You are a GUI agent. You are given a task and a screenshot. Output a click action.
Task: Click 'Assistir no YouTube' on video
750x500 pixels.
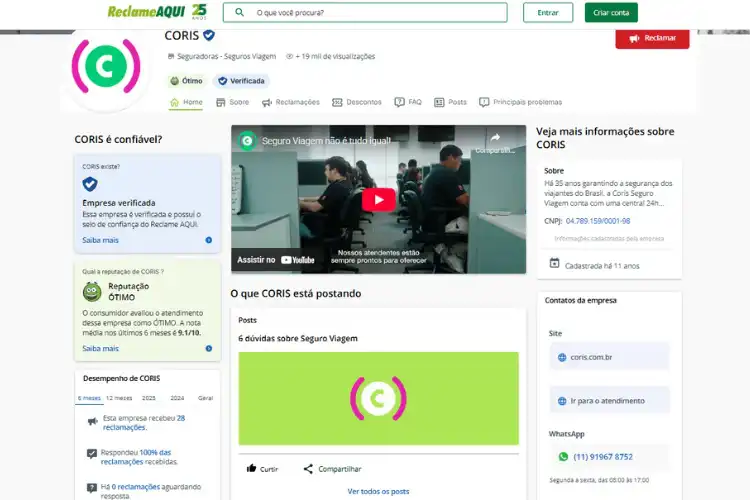[x=276, y=260]
